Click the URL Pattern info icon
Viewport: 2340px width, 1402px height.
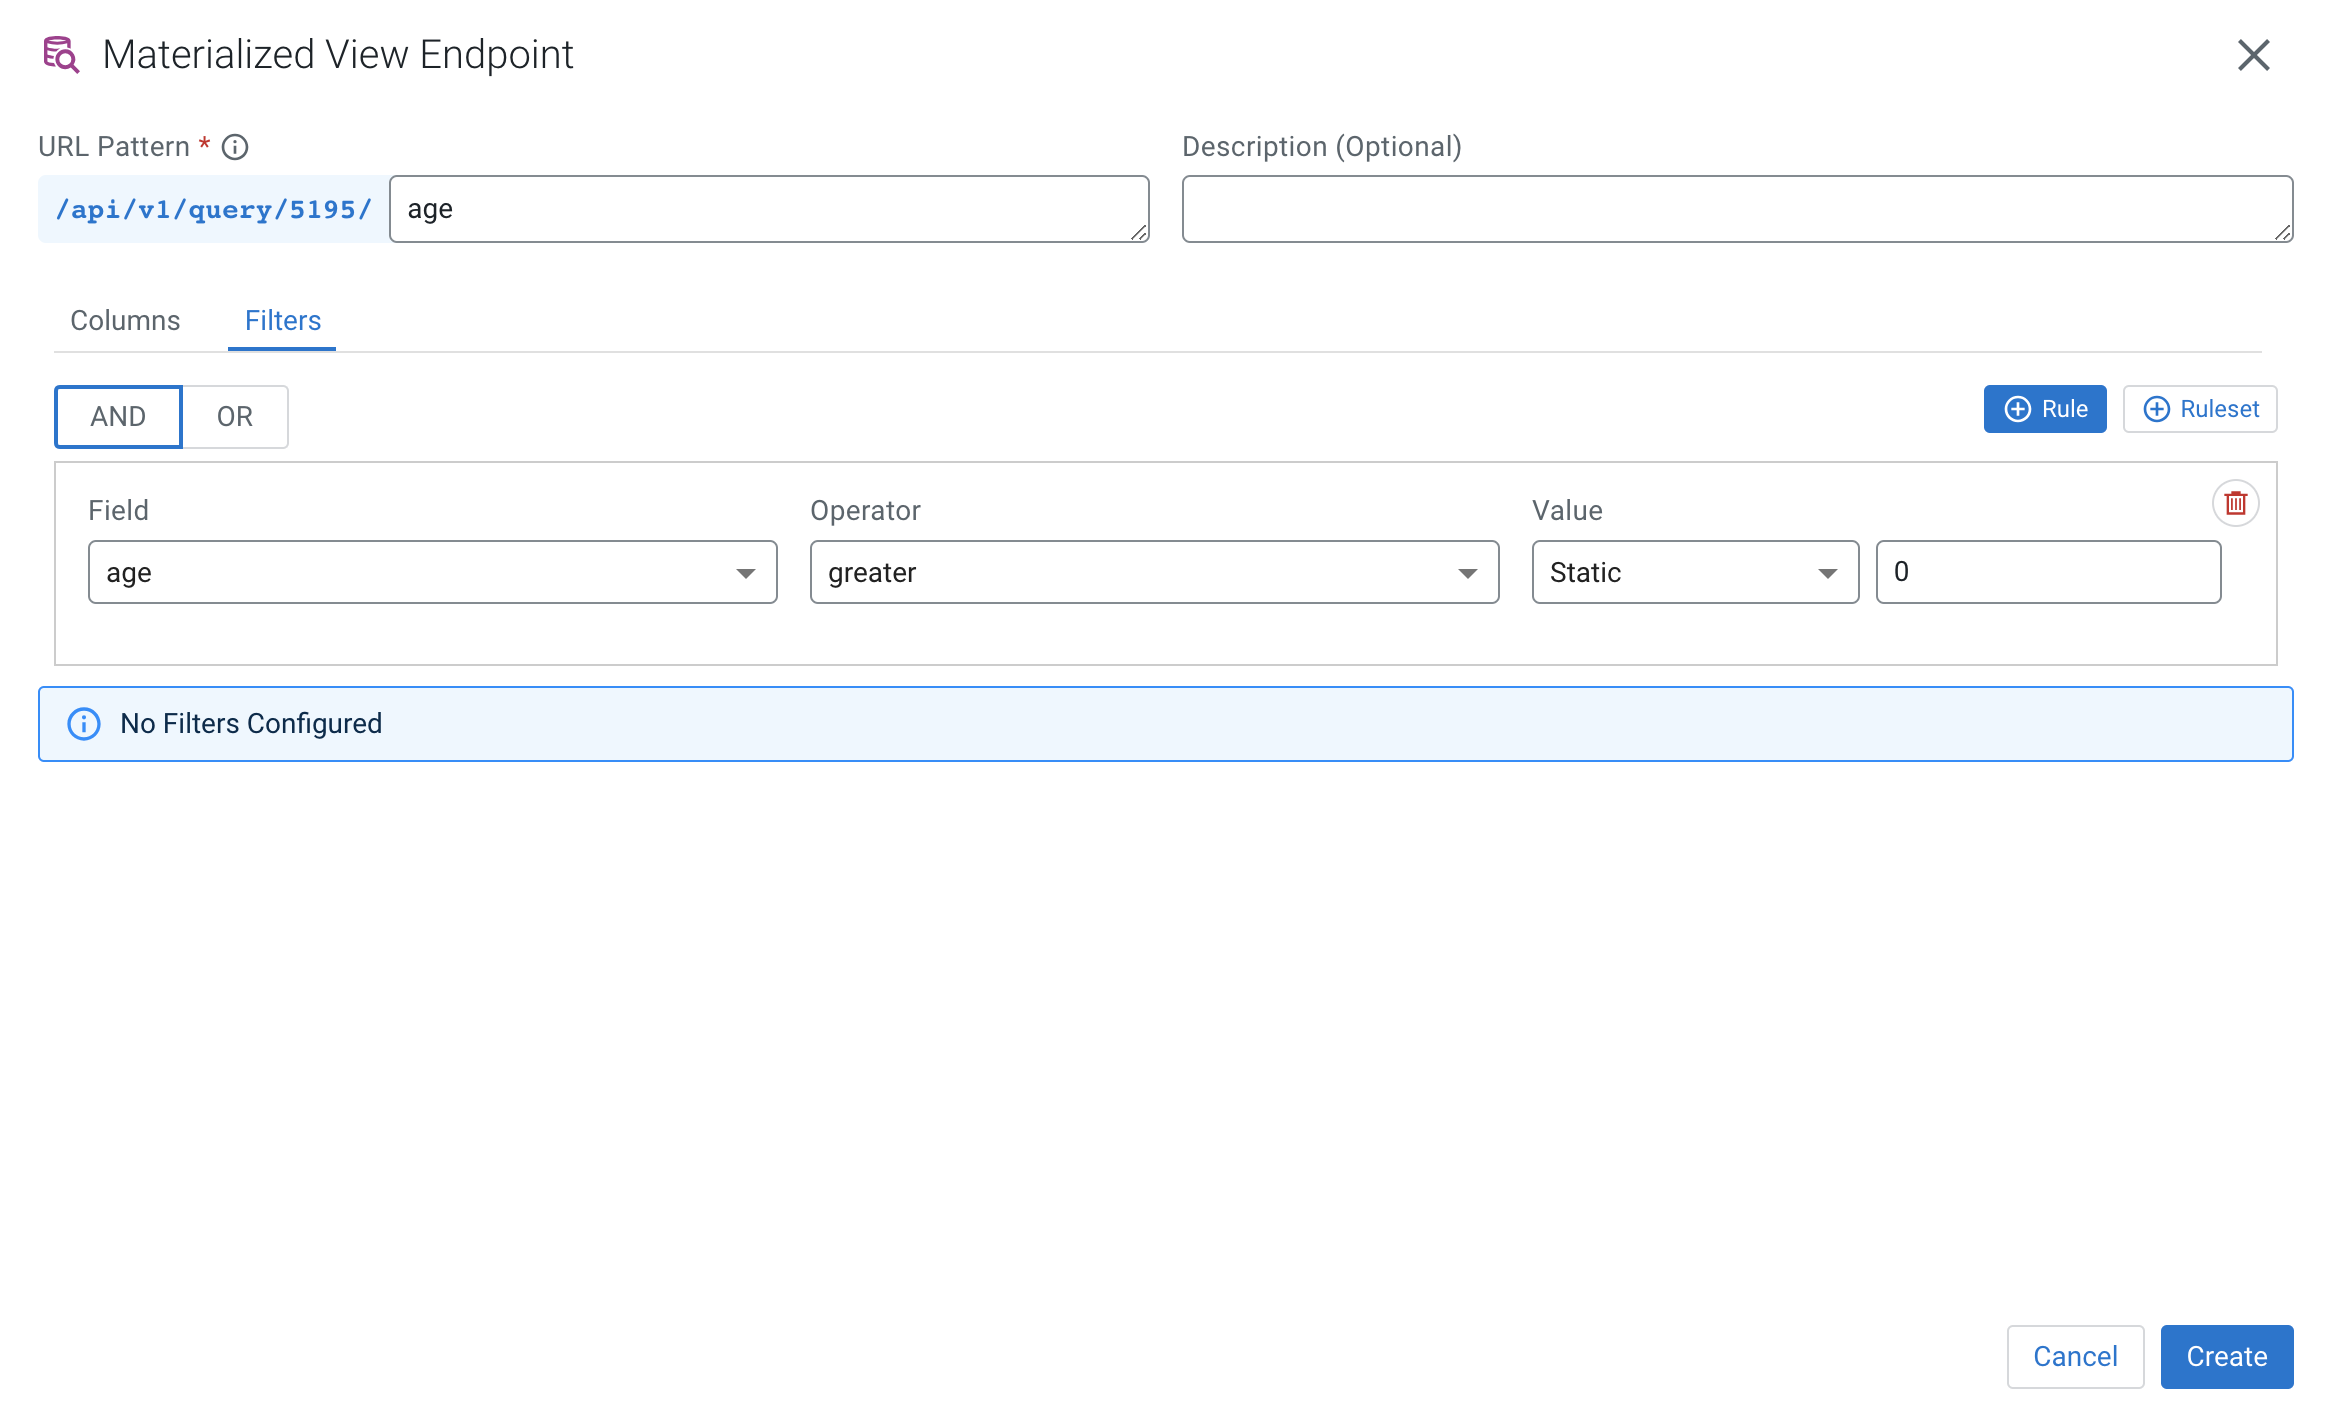click(235, 147)
